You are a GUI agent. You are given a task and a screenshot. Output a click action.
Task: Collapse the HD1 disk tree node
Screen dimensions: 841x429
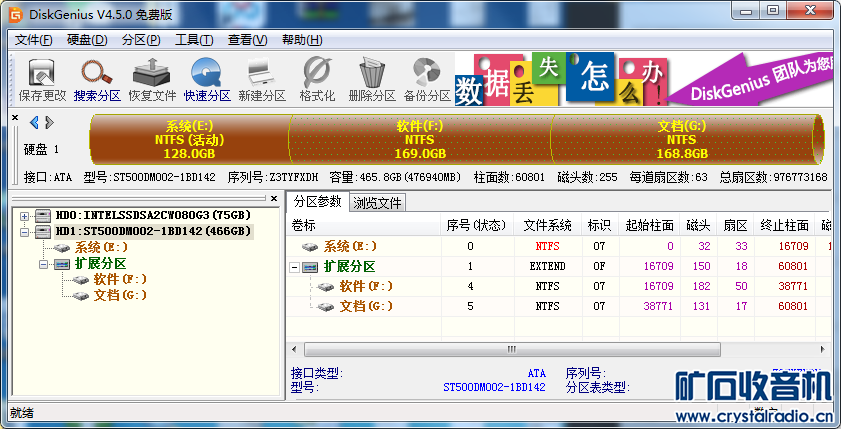[x=24, y=232]
